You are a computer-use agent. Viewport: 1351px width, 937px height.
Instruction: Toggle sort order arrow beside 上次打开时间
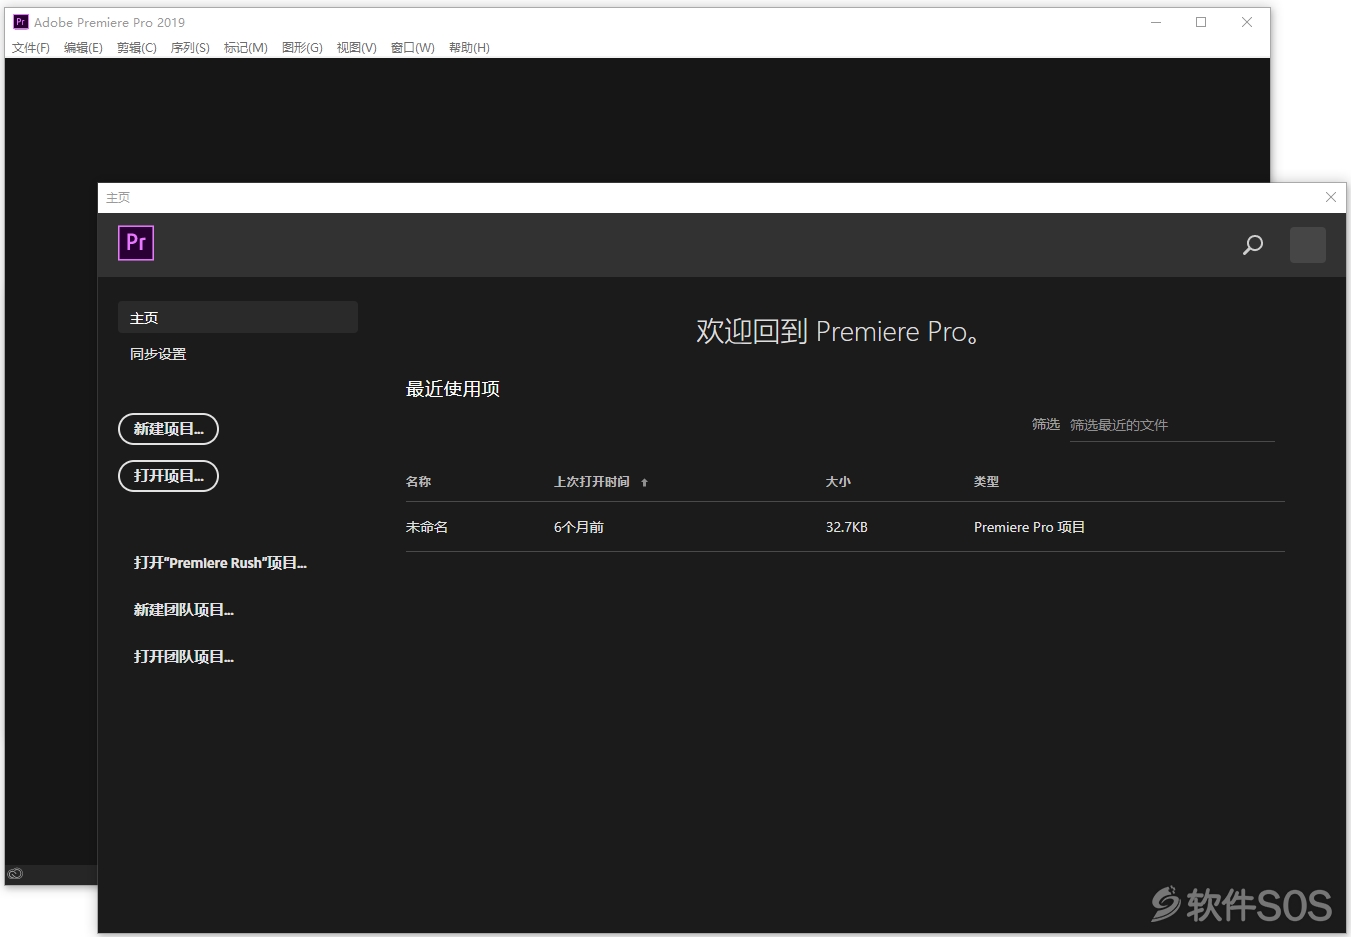coord(644,482)
